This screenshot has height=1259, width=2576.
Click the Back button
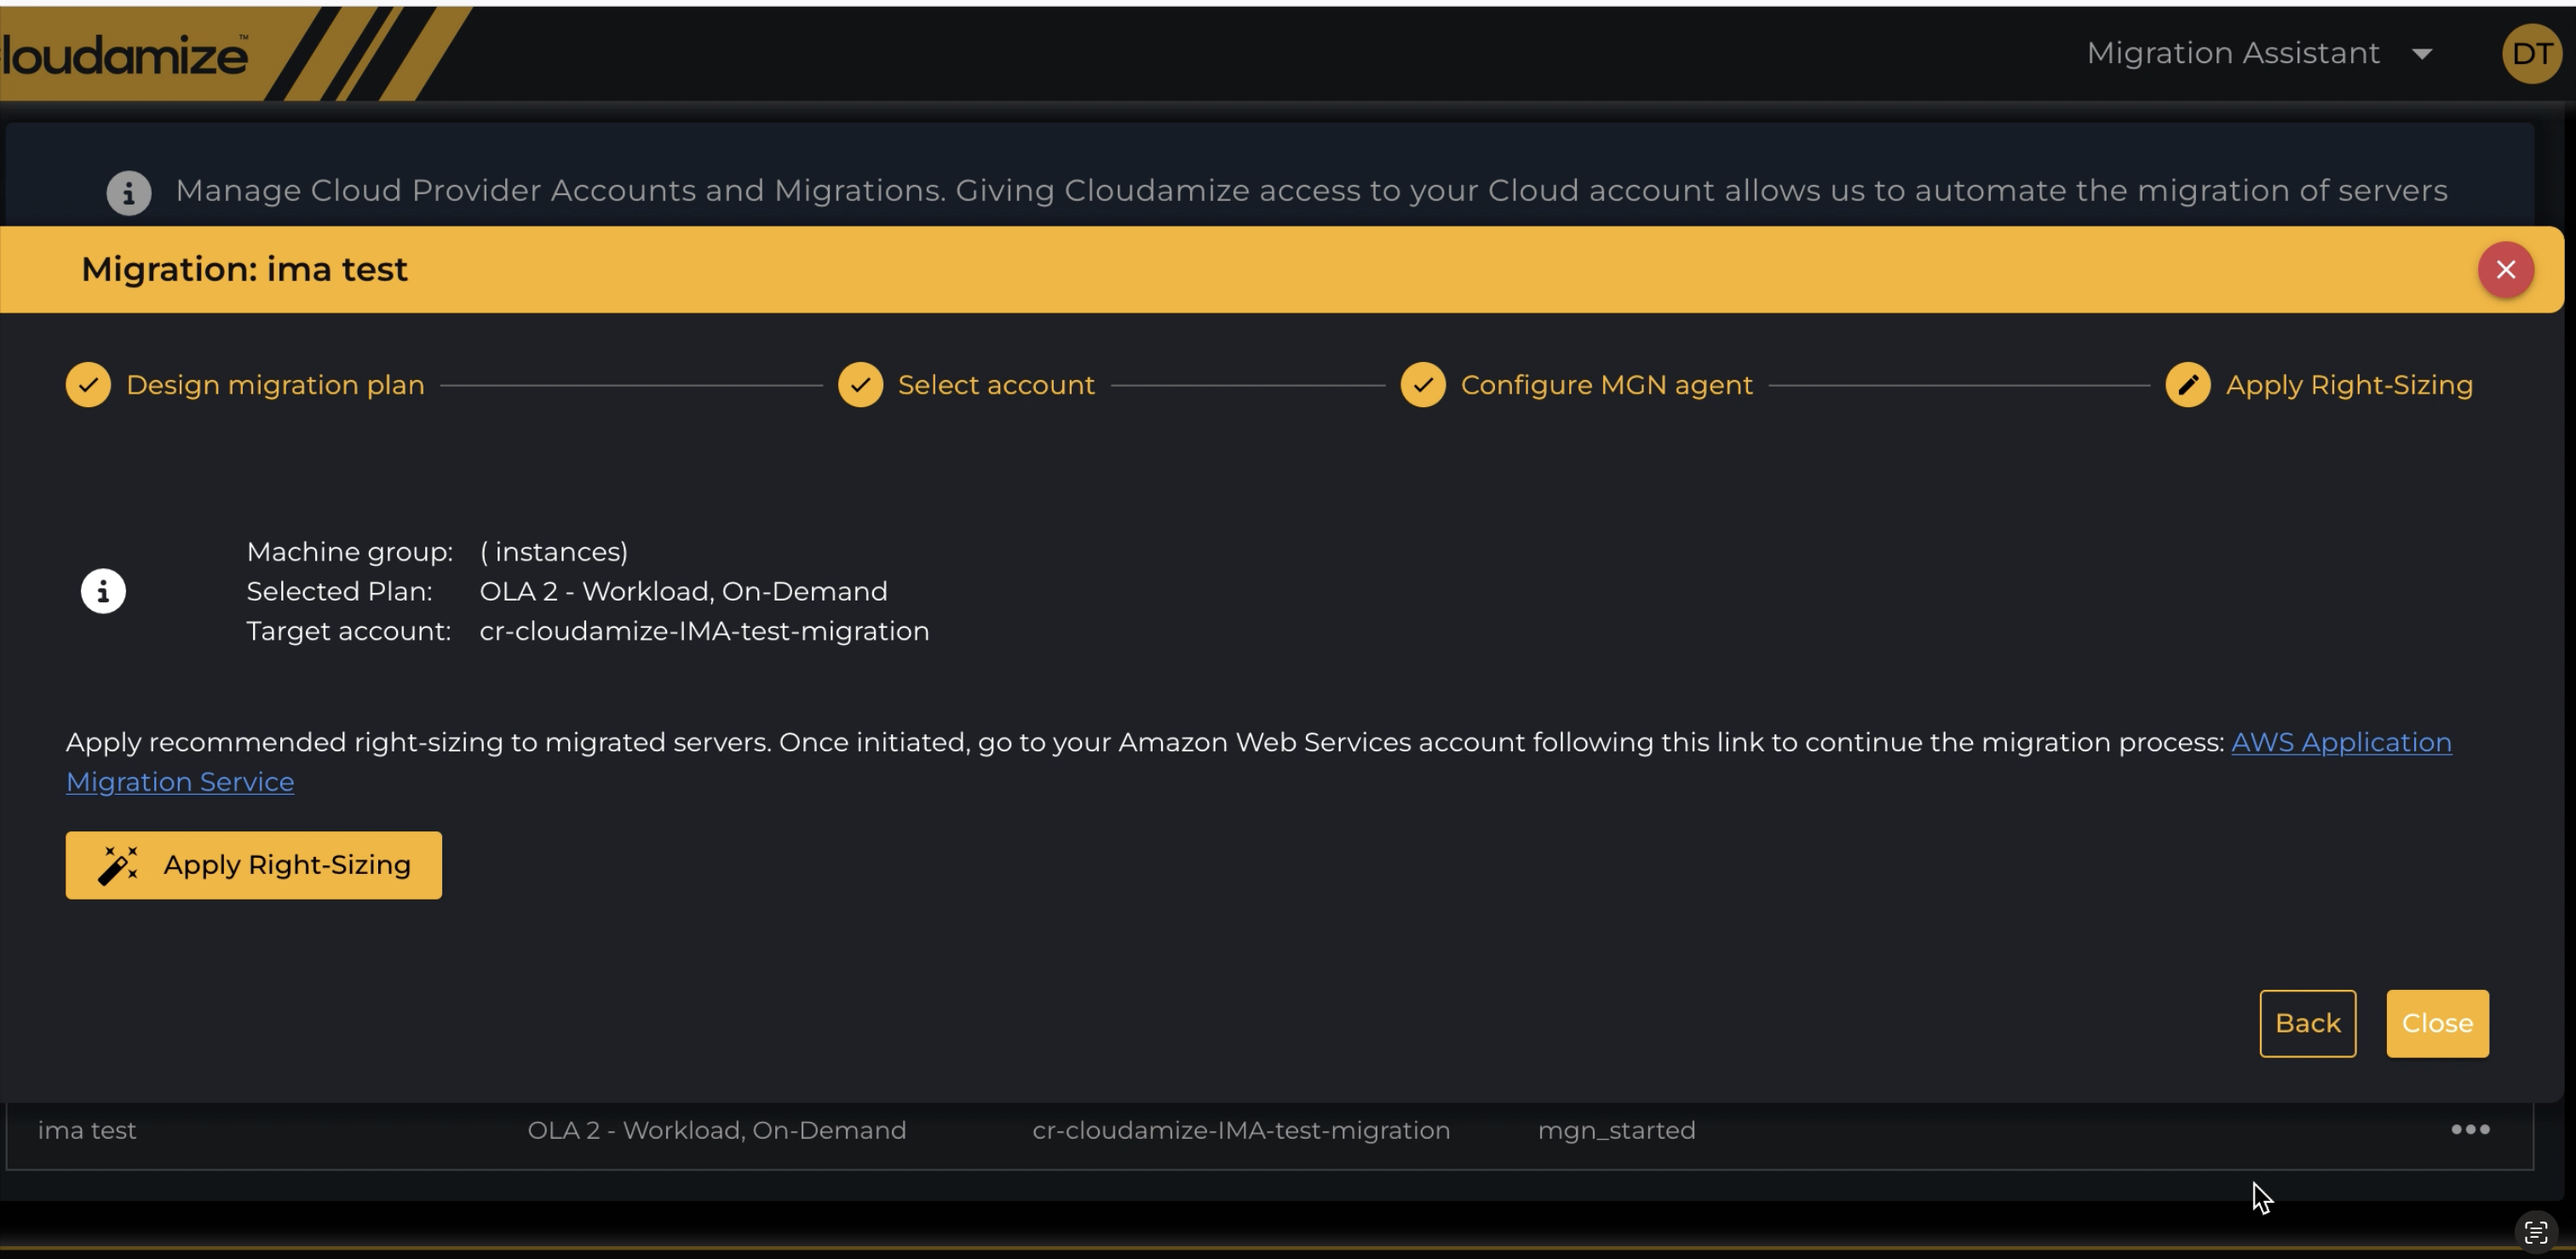[x=2307, y=1023]
